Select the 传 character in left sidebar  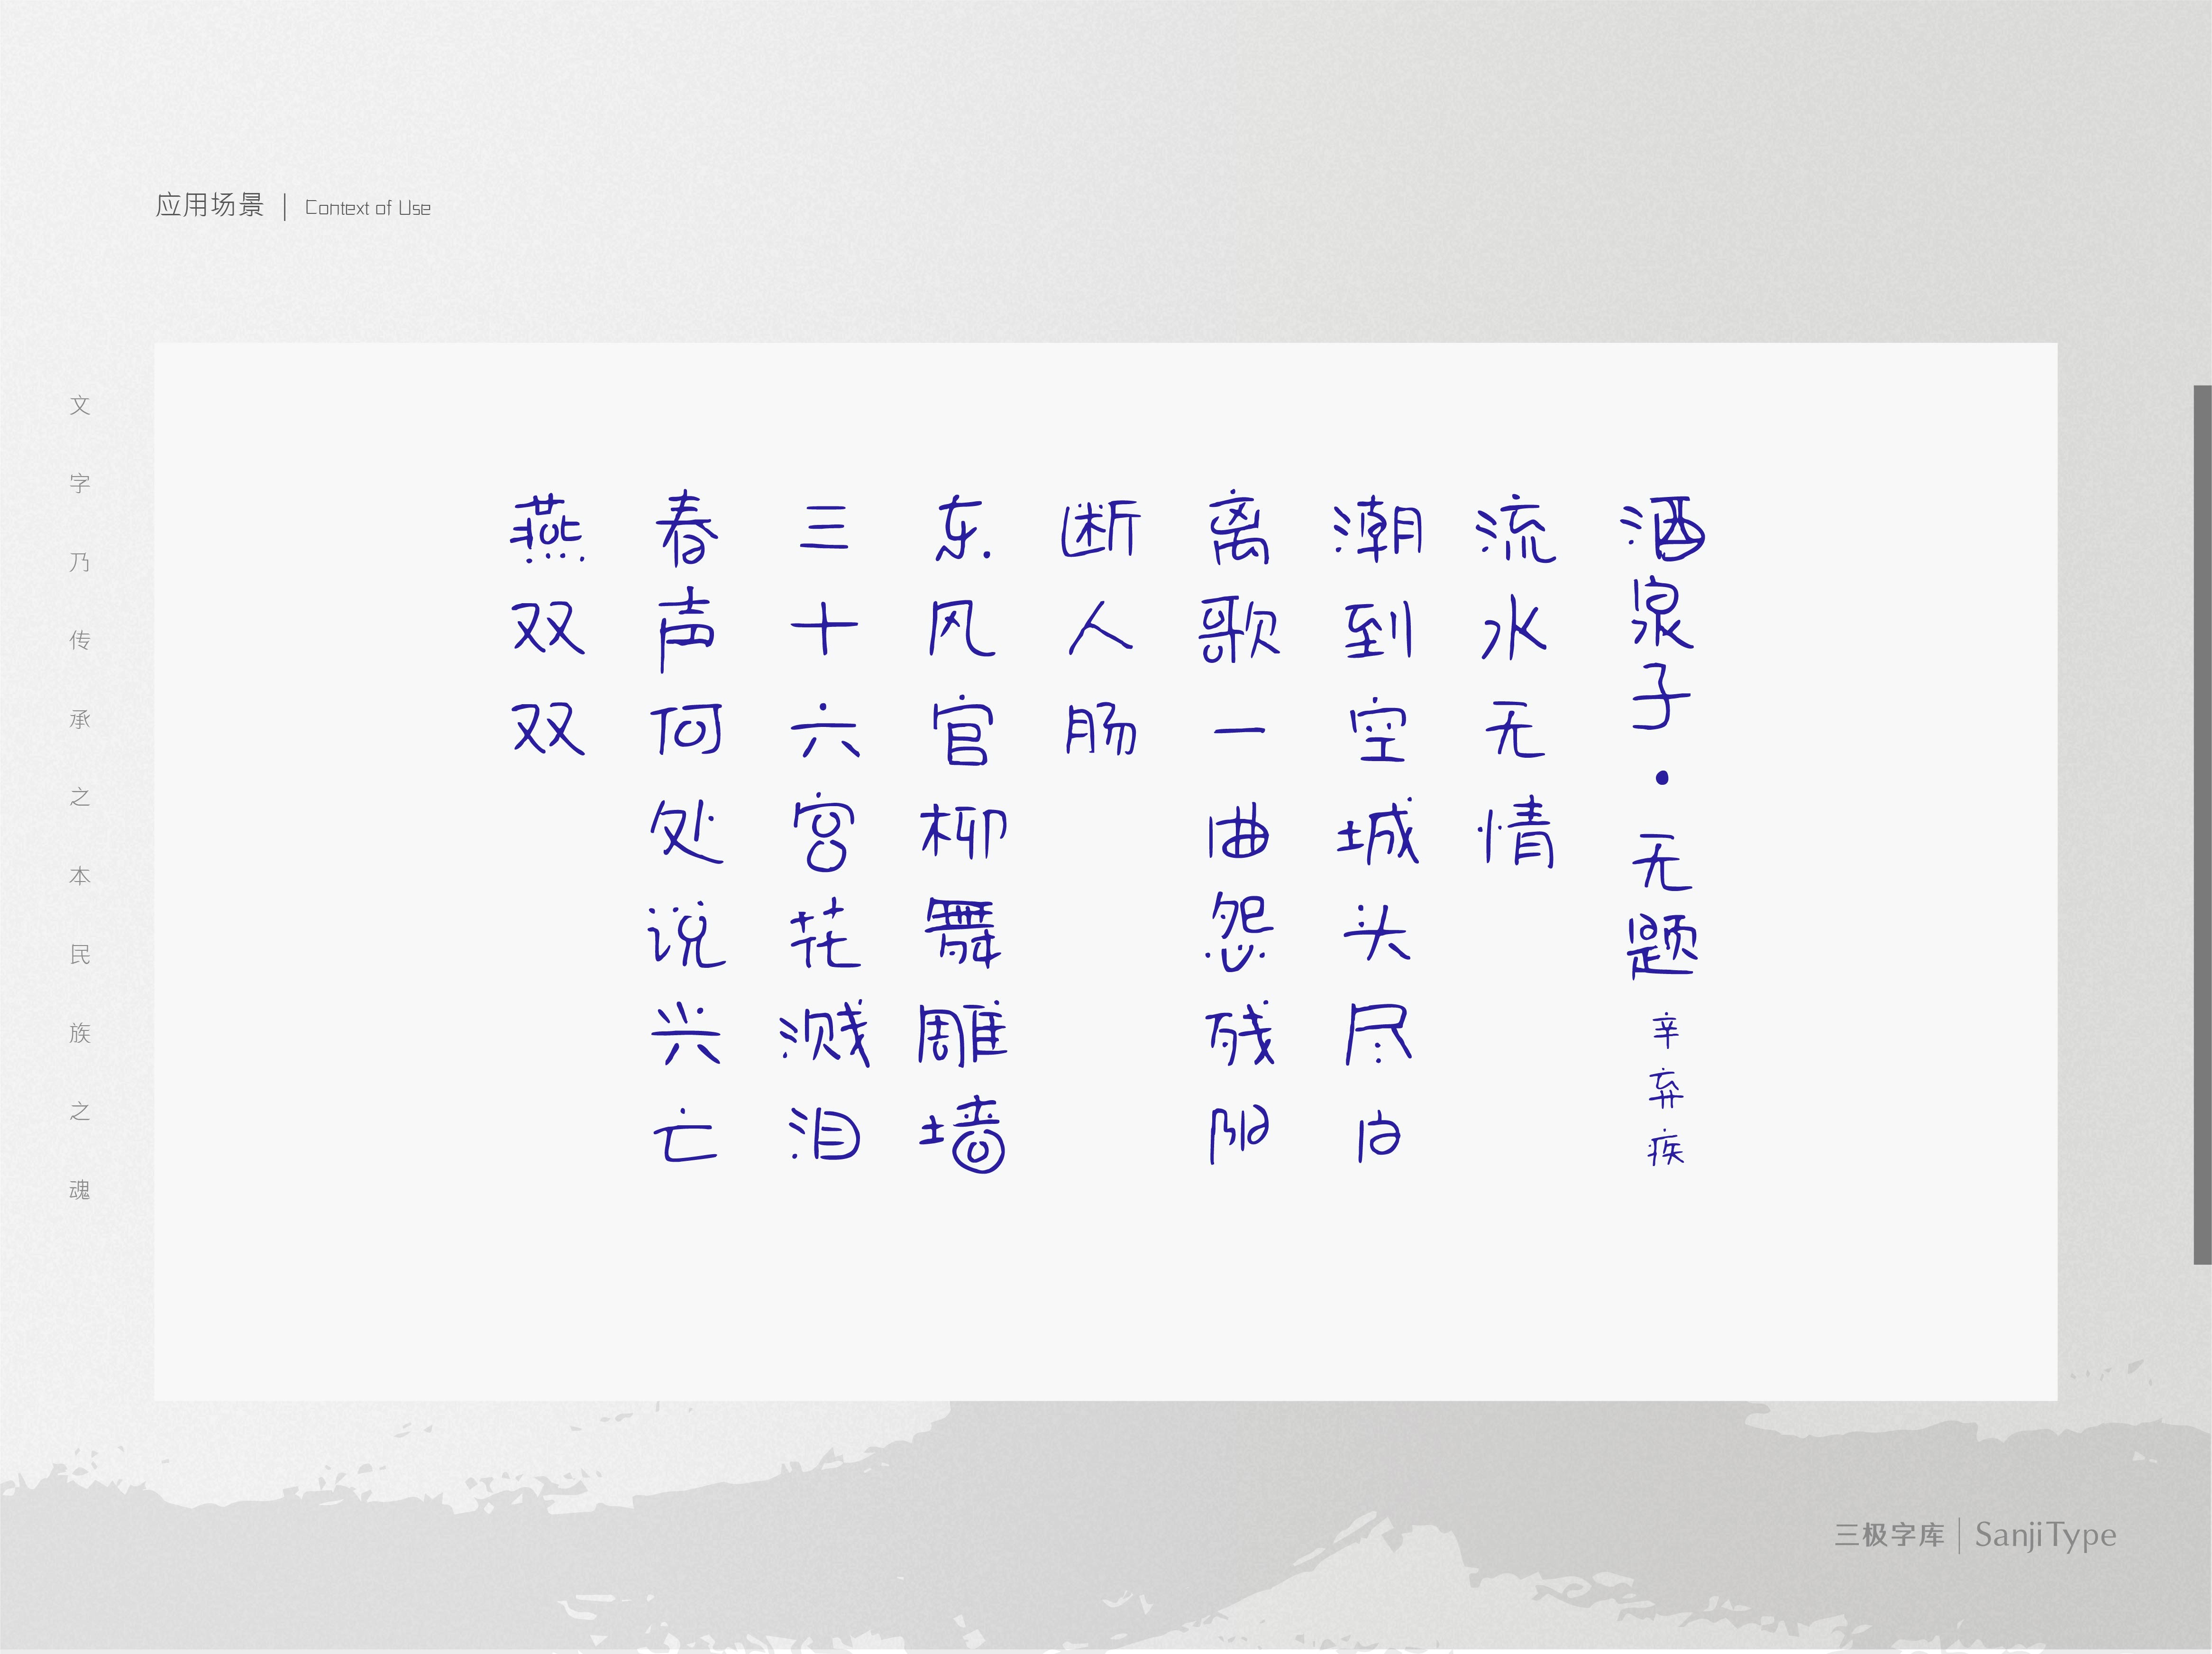pos(80,640)
